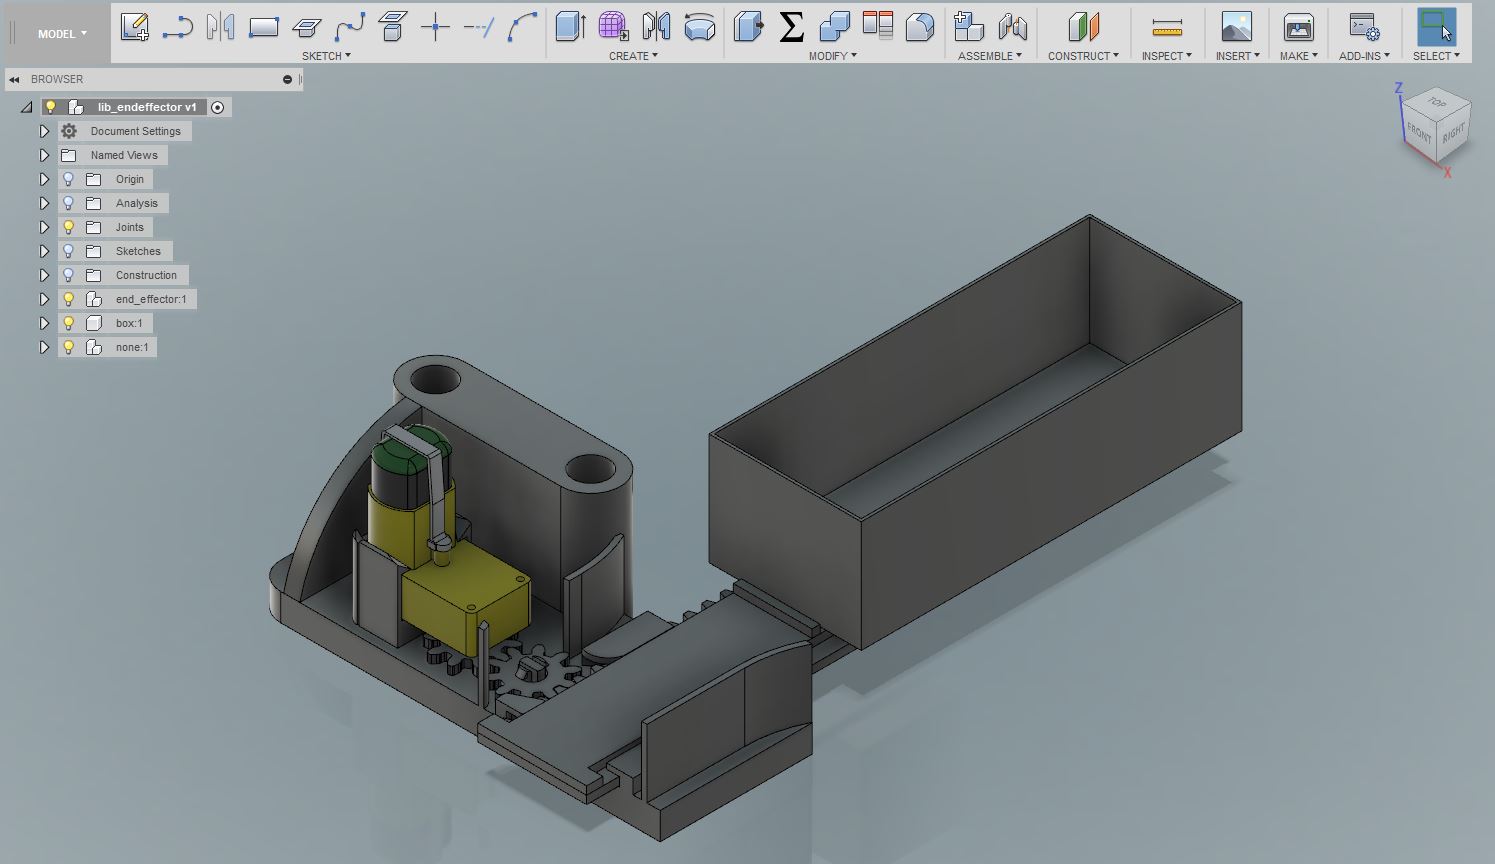Click activate radio beside lib_endeffector v1
Viewport: 1495px width, 864px height.
coord(218,107)
